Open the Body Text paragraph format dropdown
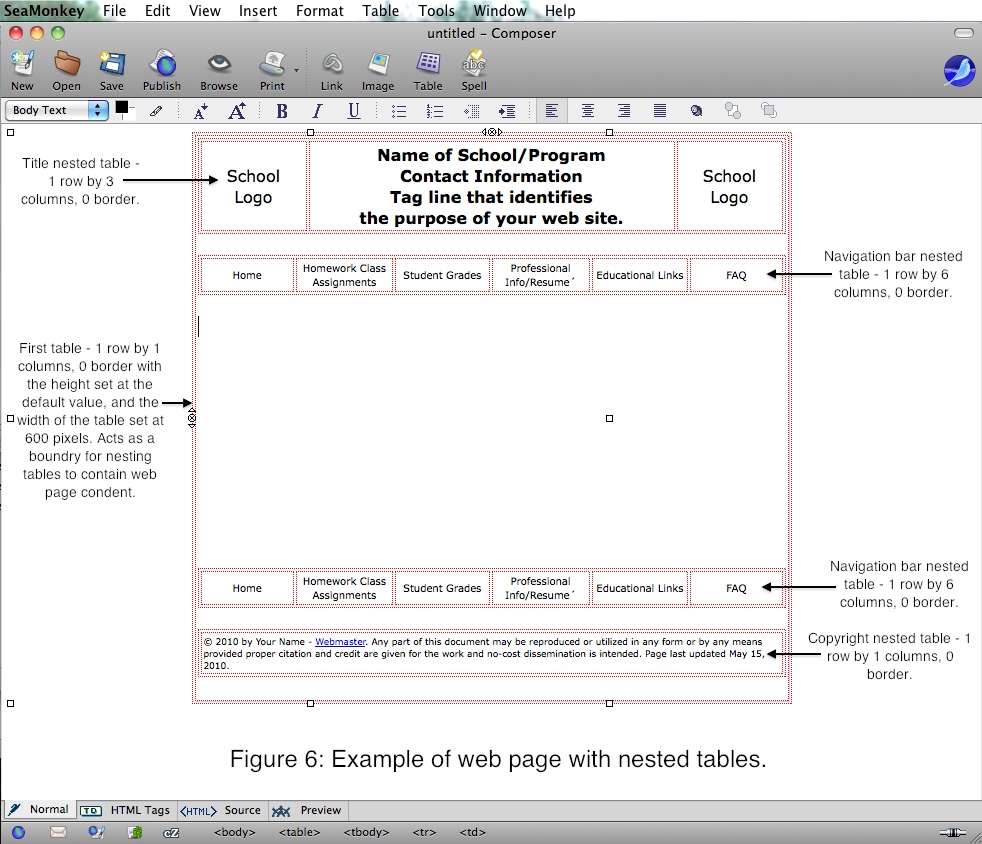 57,111
